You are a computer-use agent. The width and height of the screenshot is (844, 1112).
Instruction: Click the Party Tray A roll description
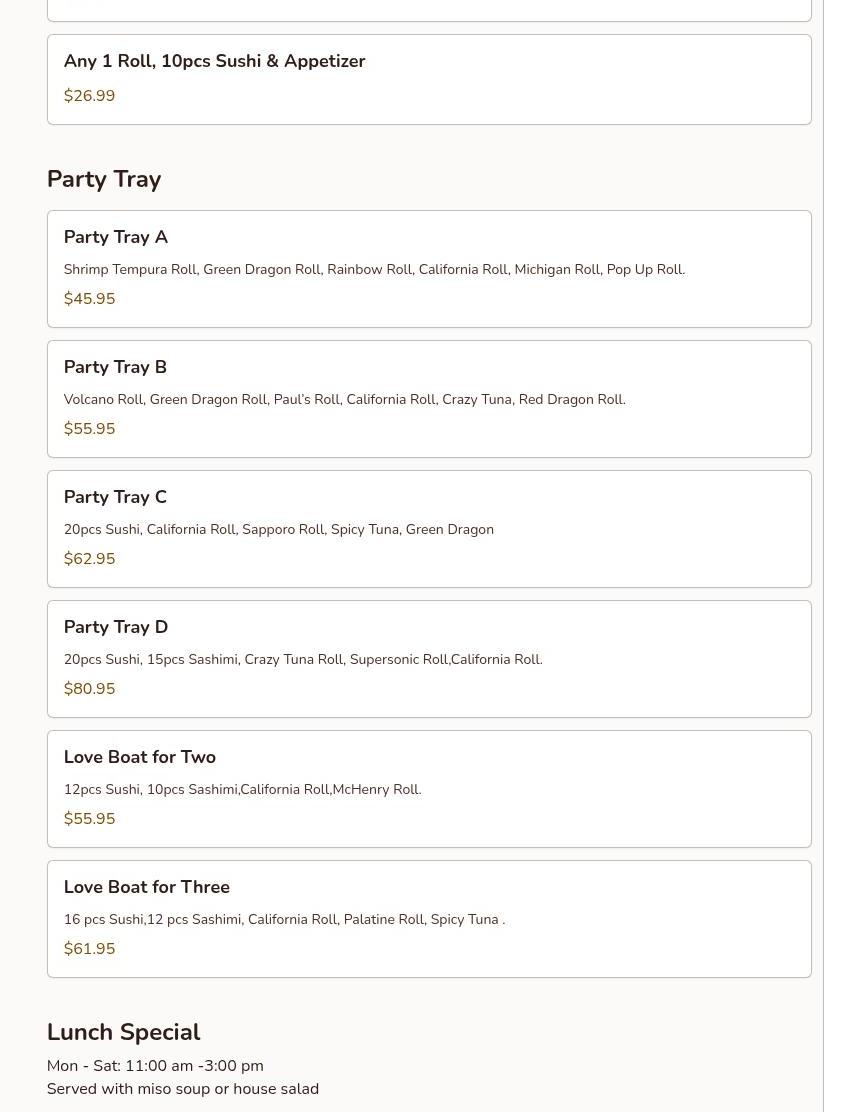(374, 270)
